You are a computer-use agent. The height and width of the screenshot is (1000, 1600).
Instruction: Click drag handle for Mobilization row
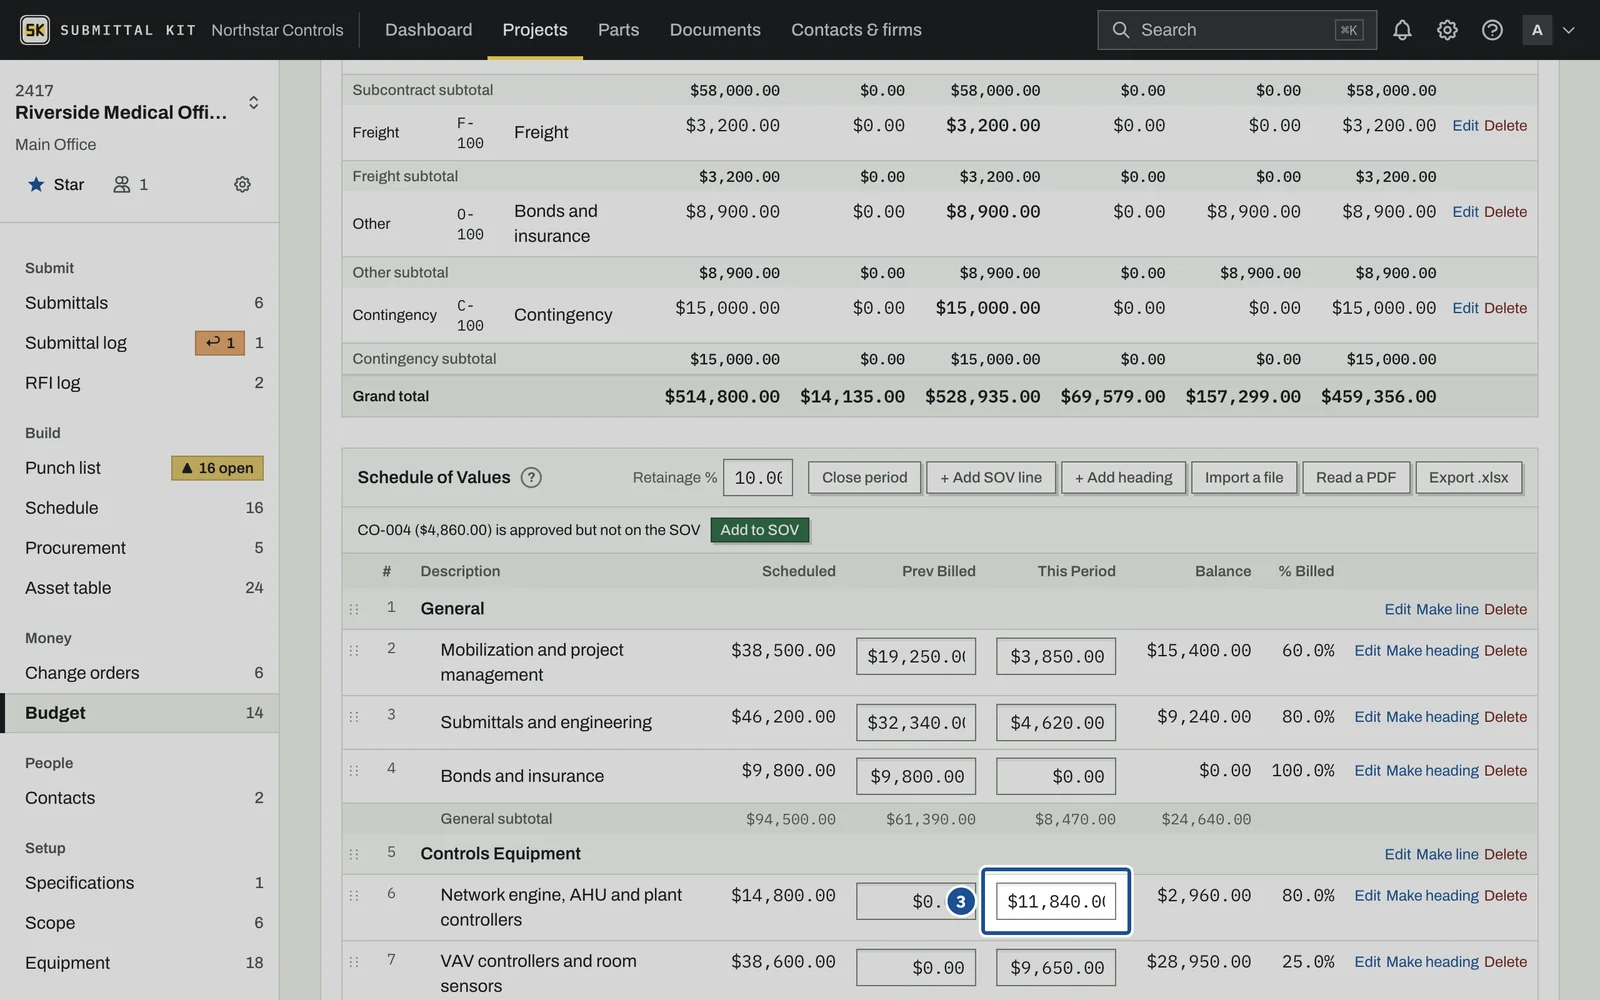click(x=354, y=650)
